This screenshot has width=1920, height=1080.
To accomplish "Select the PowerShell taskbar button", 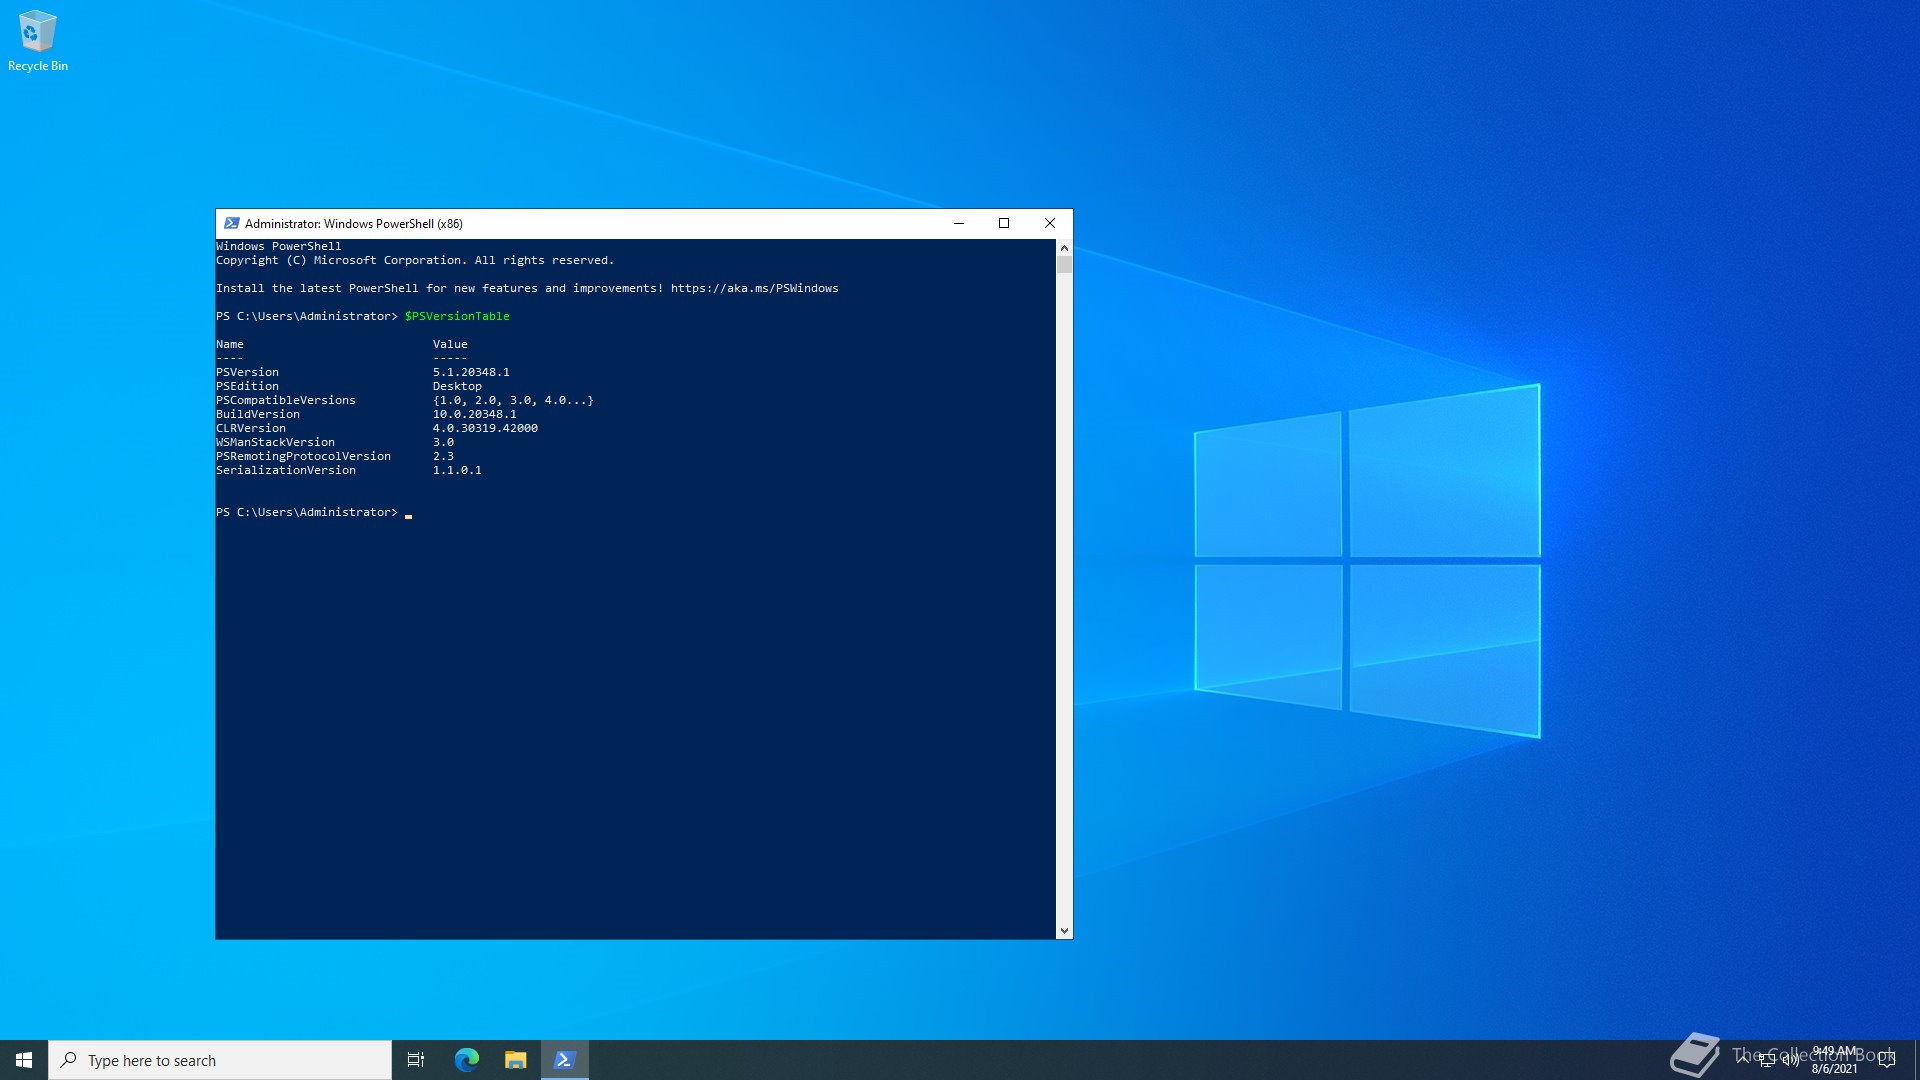I will (565, 1060).
